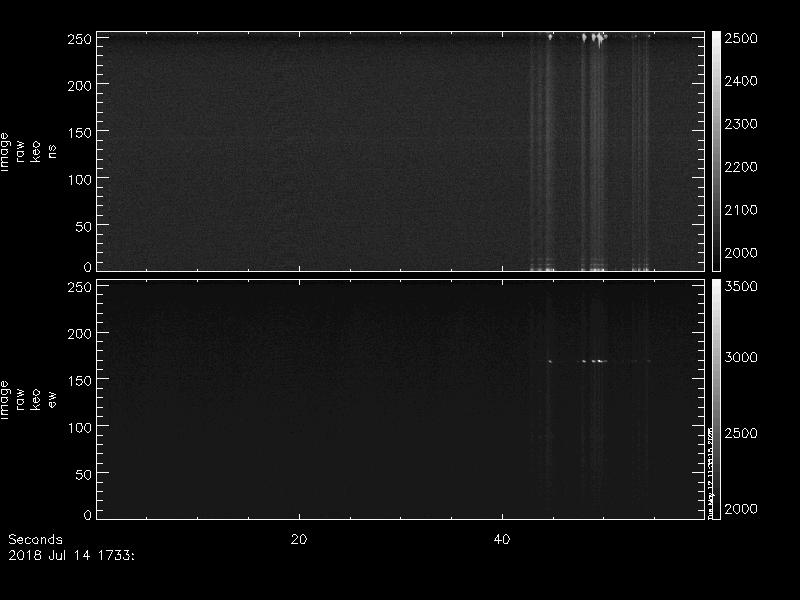The height and width of the screenshot is (600, 800).
Task: Click the ew keogram grayscale colorbar
Action: (716, 399)
